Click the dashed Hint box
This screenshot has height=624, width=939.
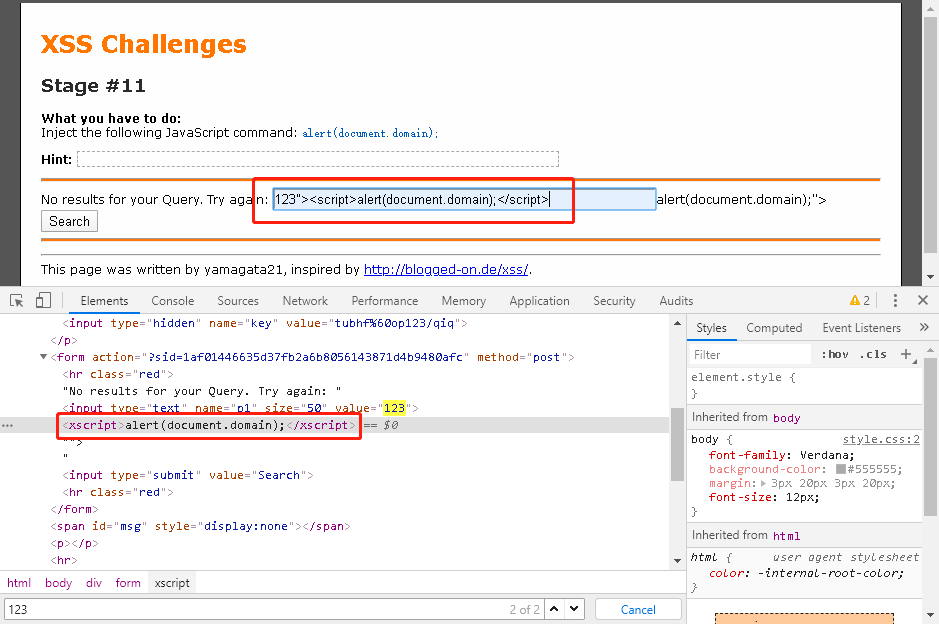point(318,159)
